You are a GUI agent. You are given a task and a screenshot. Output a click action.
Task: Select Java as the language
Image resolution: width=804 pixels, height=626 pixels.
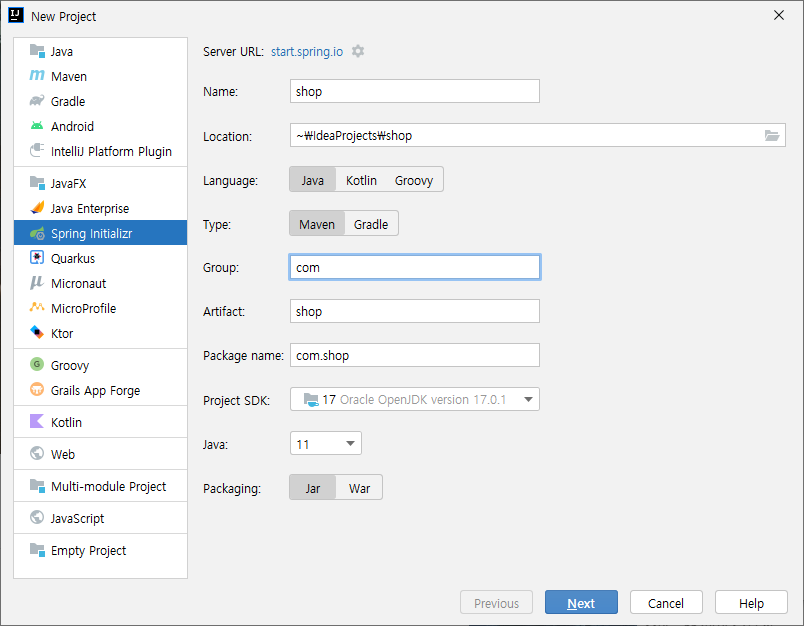pos(312,180)
